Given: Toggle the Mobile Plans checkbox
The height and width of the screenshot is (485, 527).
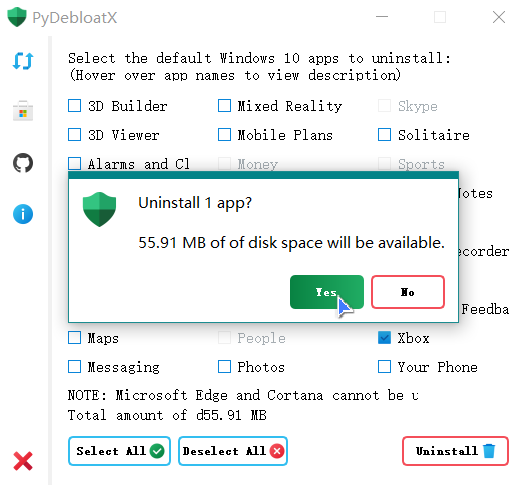Looking at the screenshot, I should click(224, 134).
